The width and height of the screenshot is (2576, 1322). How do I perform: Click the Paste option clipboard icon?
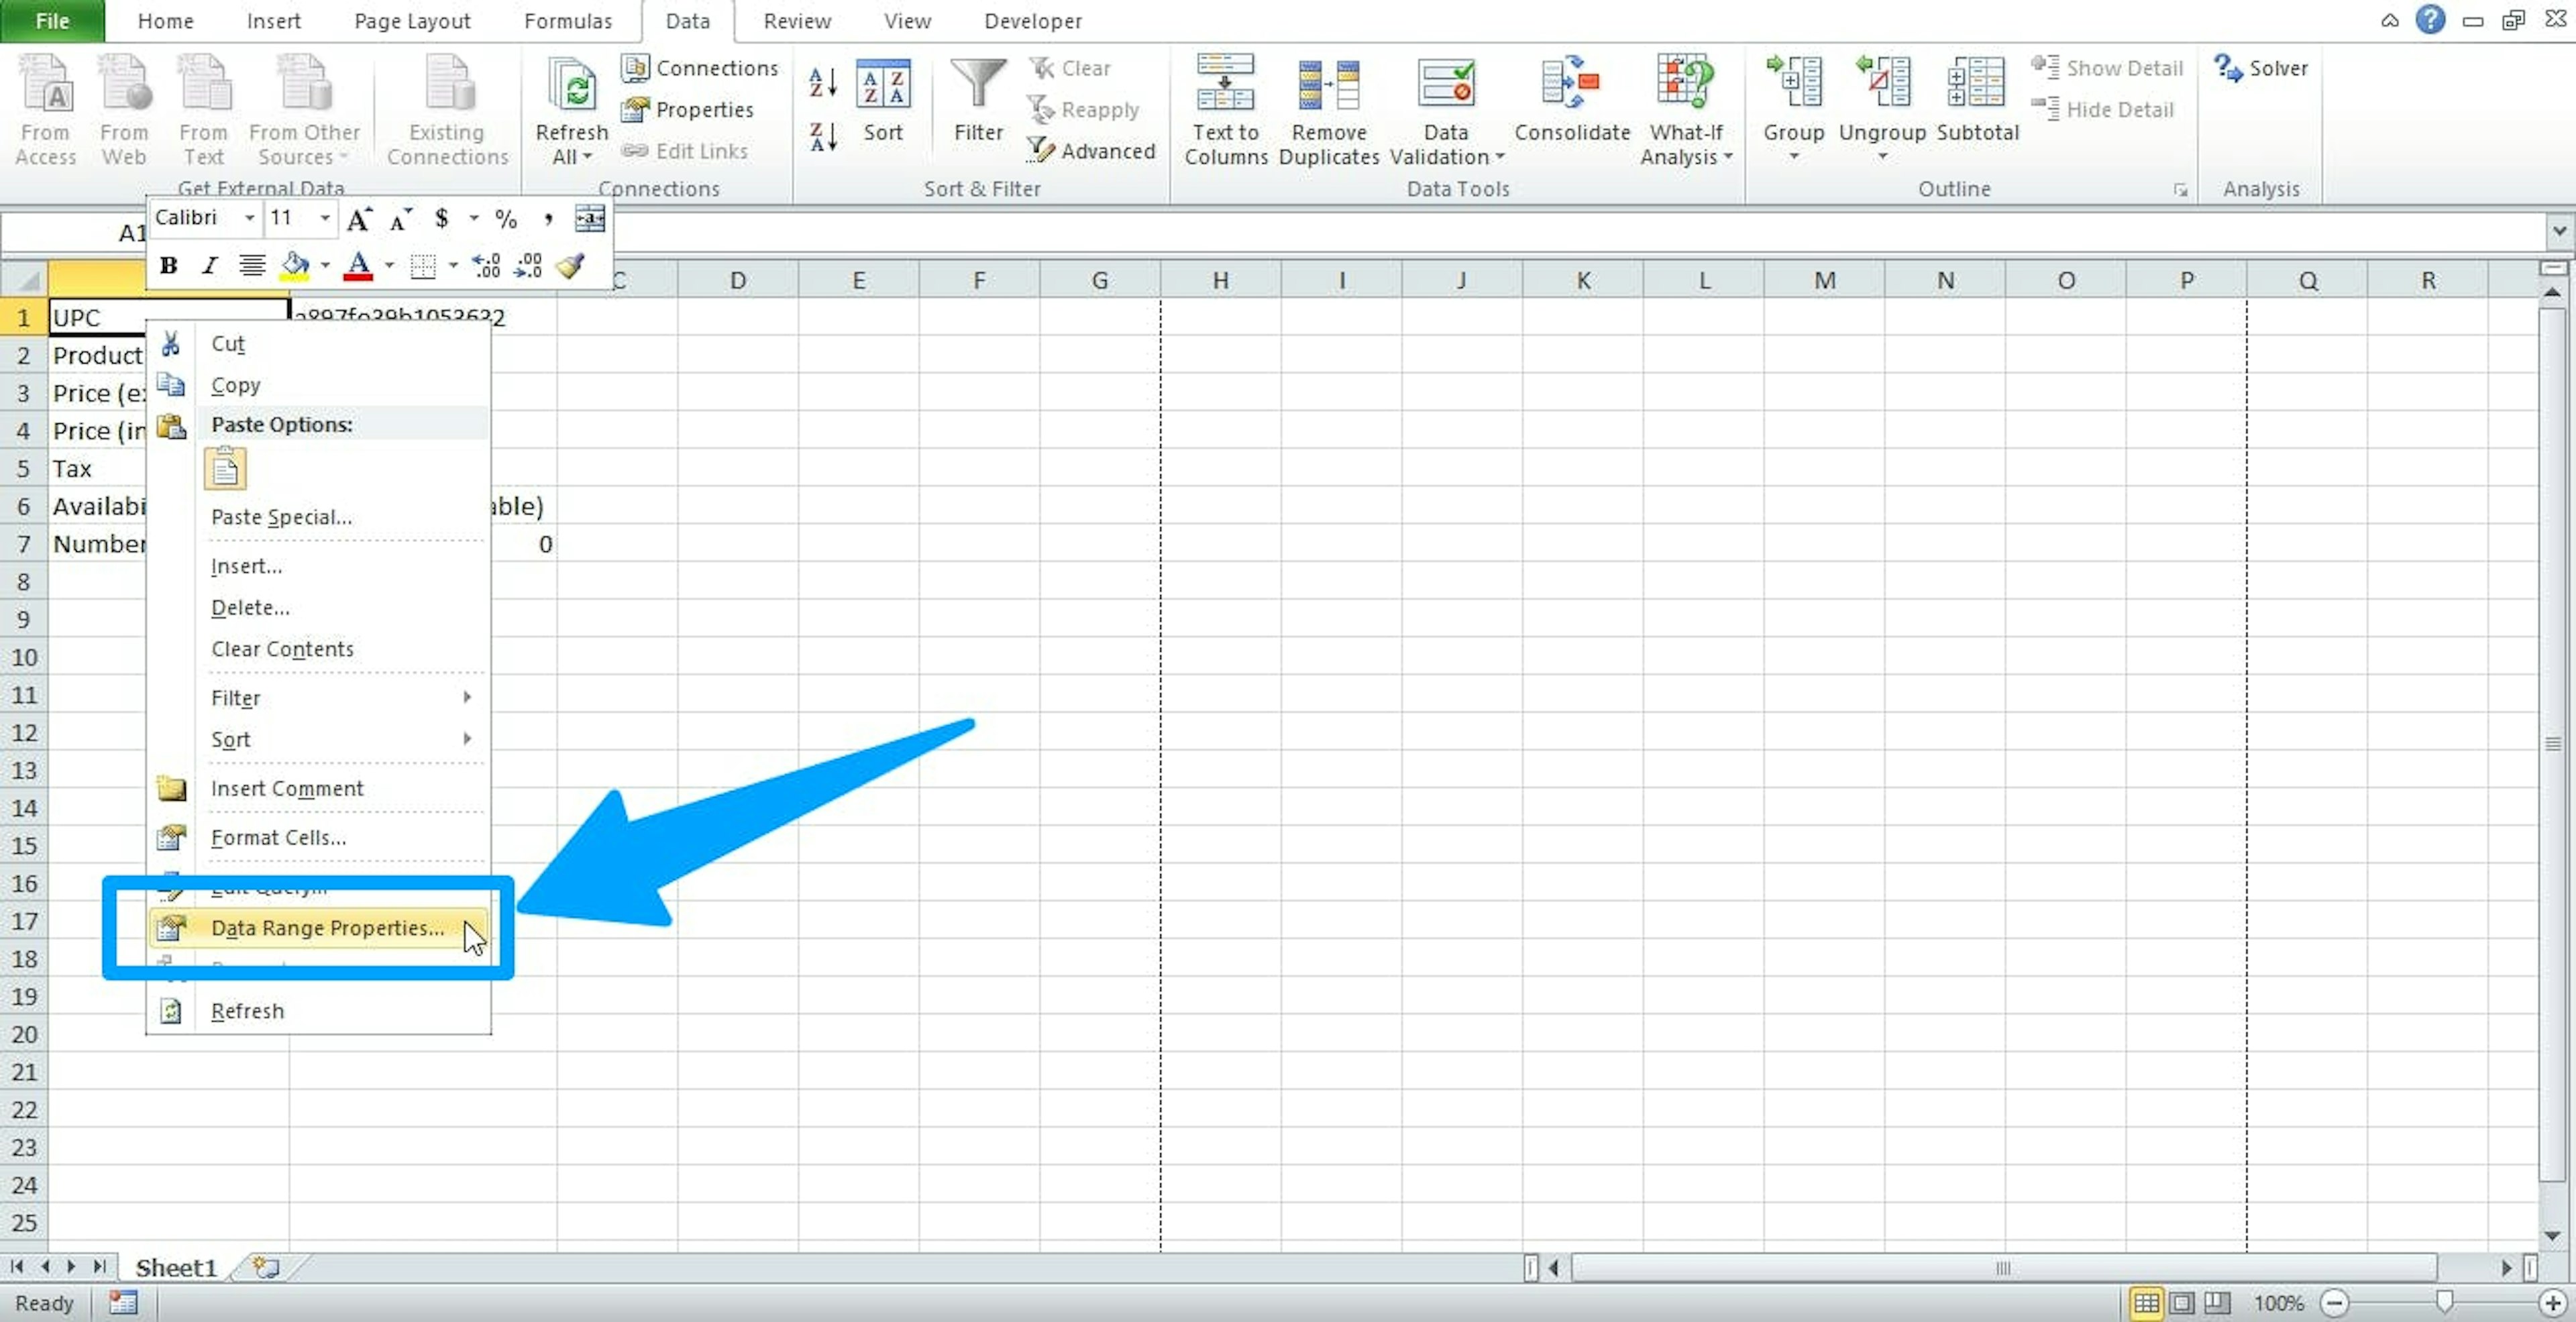click(x=225, y=468)
